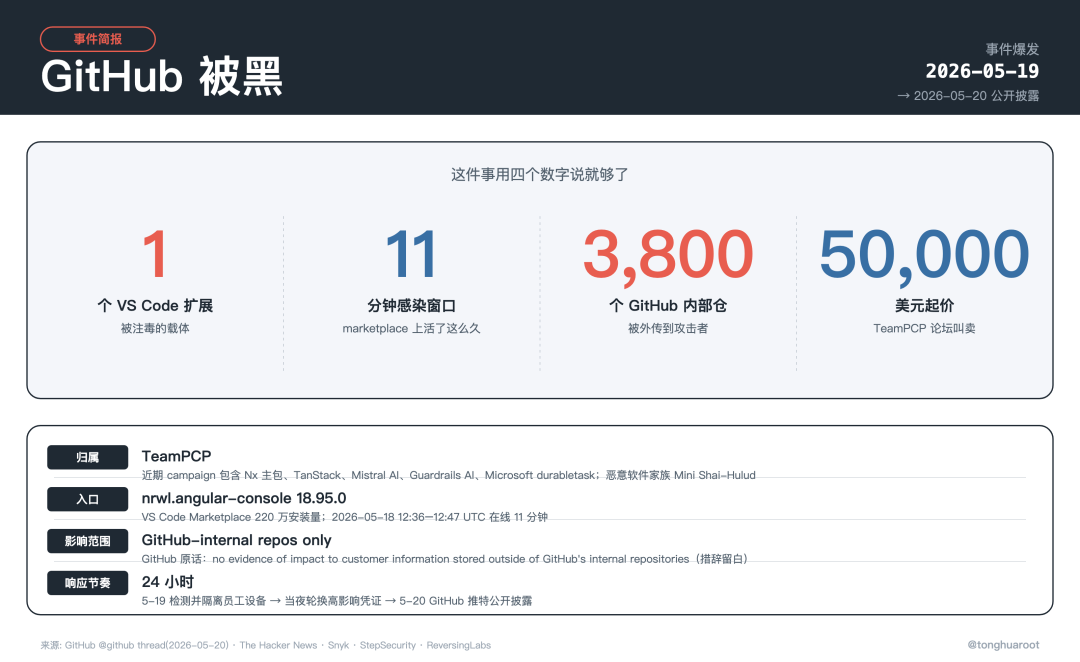Click the 归属 dark tag
Screen dimensions: 1080x662
[x=87, y=457]
